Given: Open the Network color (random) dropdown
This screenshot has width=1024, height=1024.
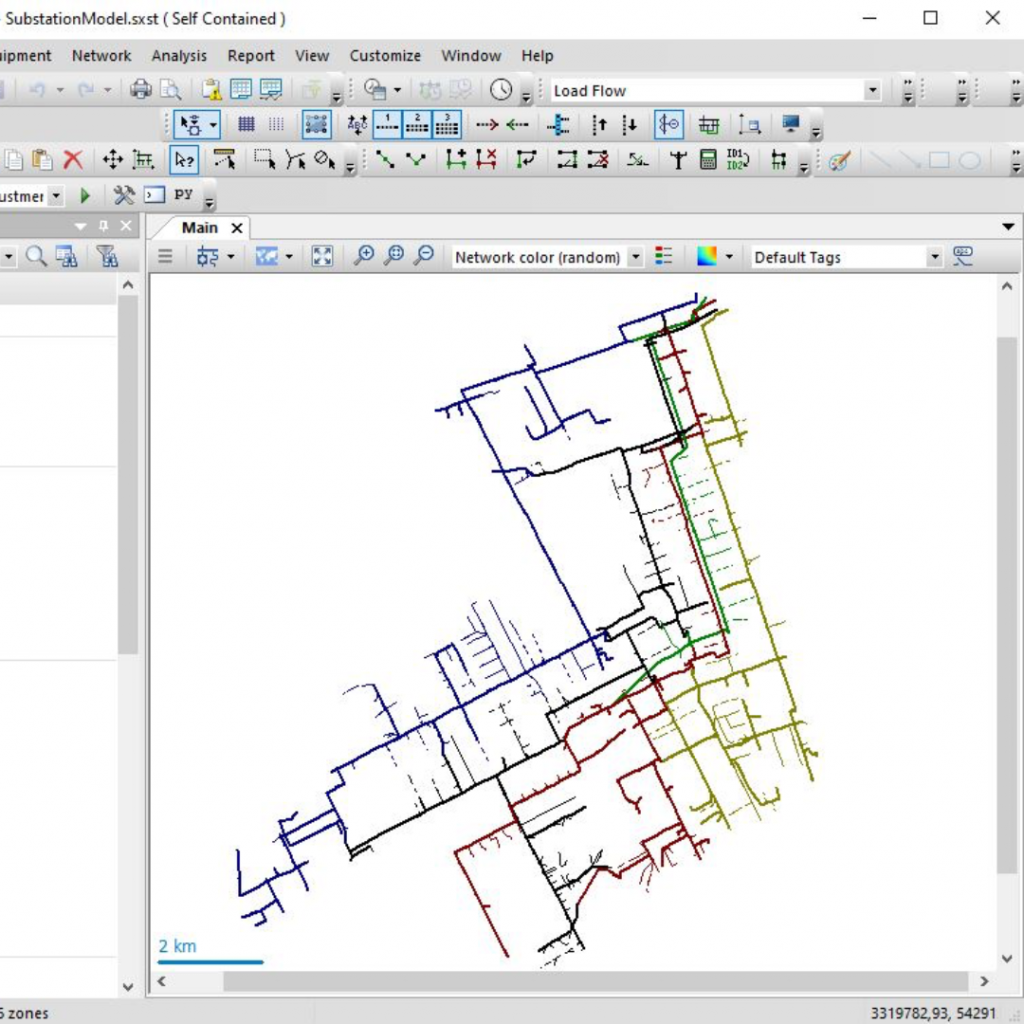Looking at the screenshot, I should click(635, 256).
